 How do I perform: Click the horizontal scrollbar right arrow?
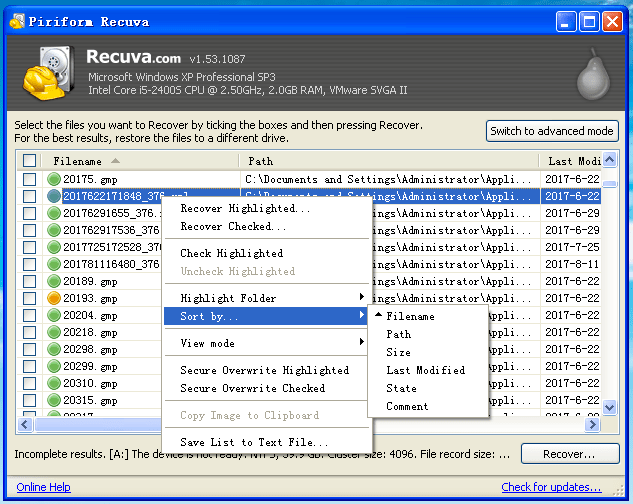click(x=593, y=424)
